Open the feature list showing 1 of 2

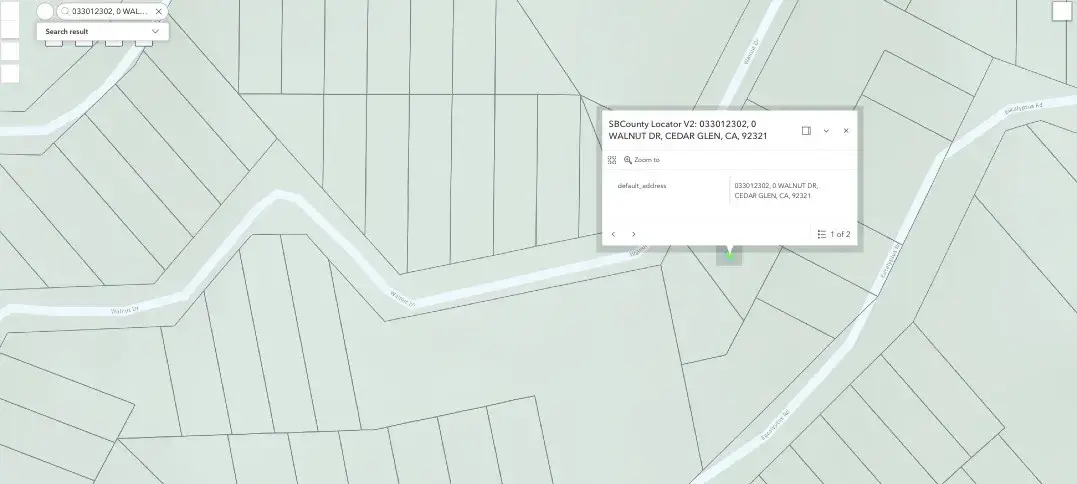[x=834, y=234]
